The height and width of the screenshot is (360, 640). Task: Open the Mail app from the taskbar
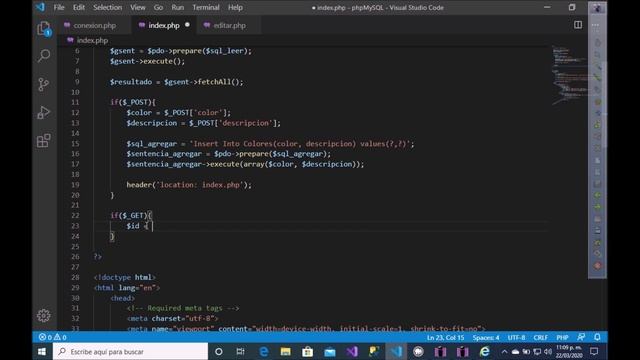330,351
